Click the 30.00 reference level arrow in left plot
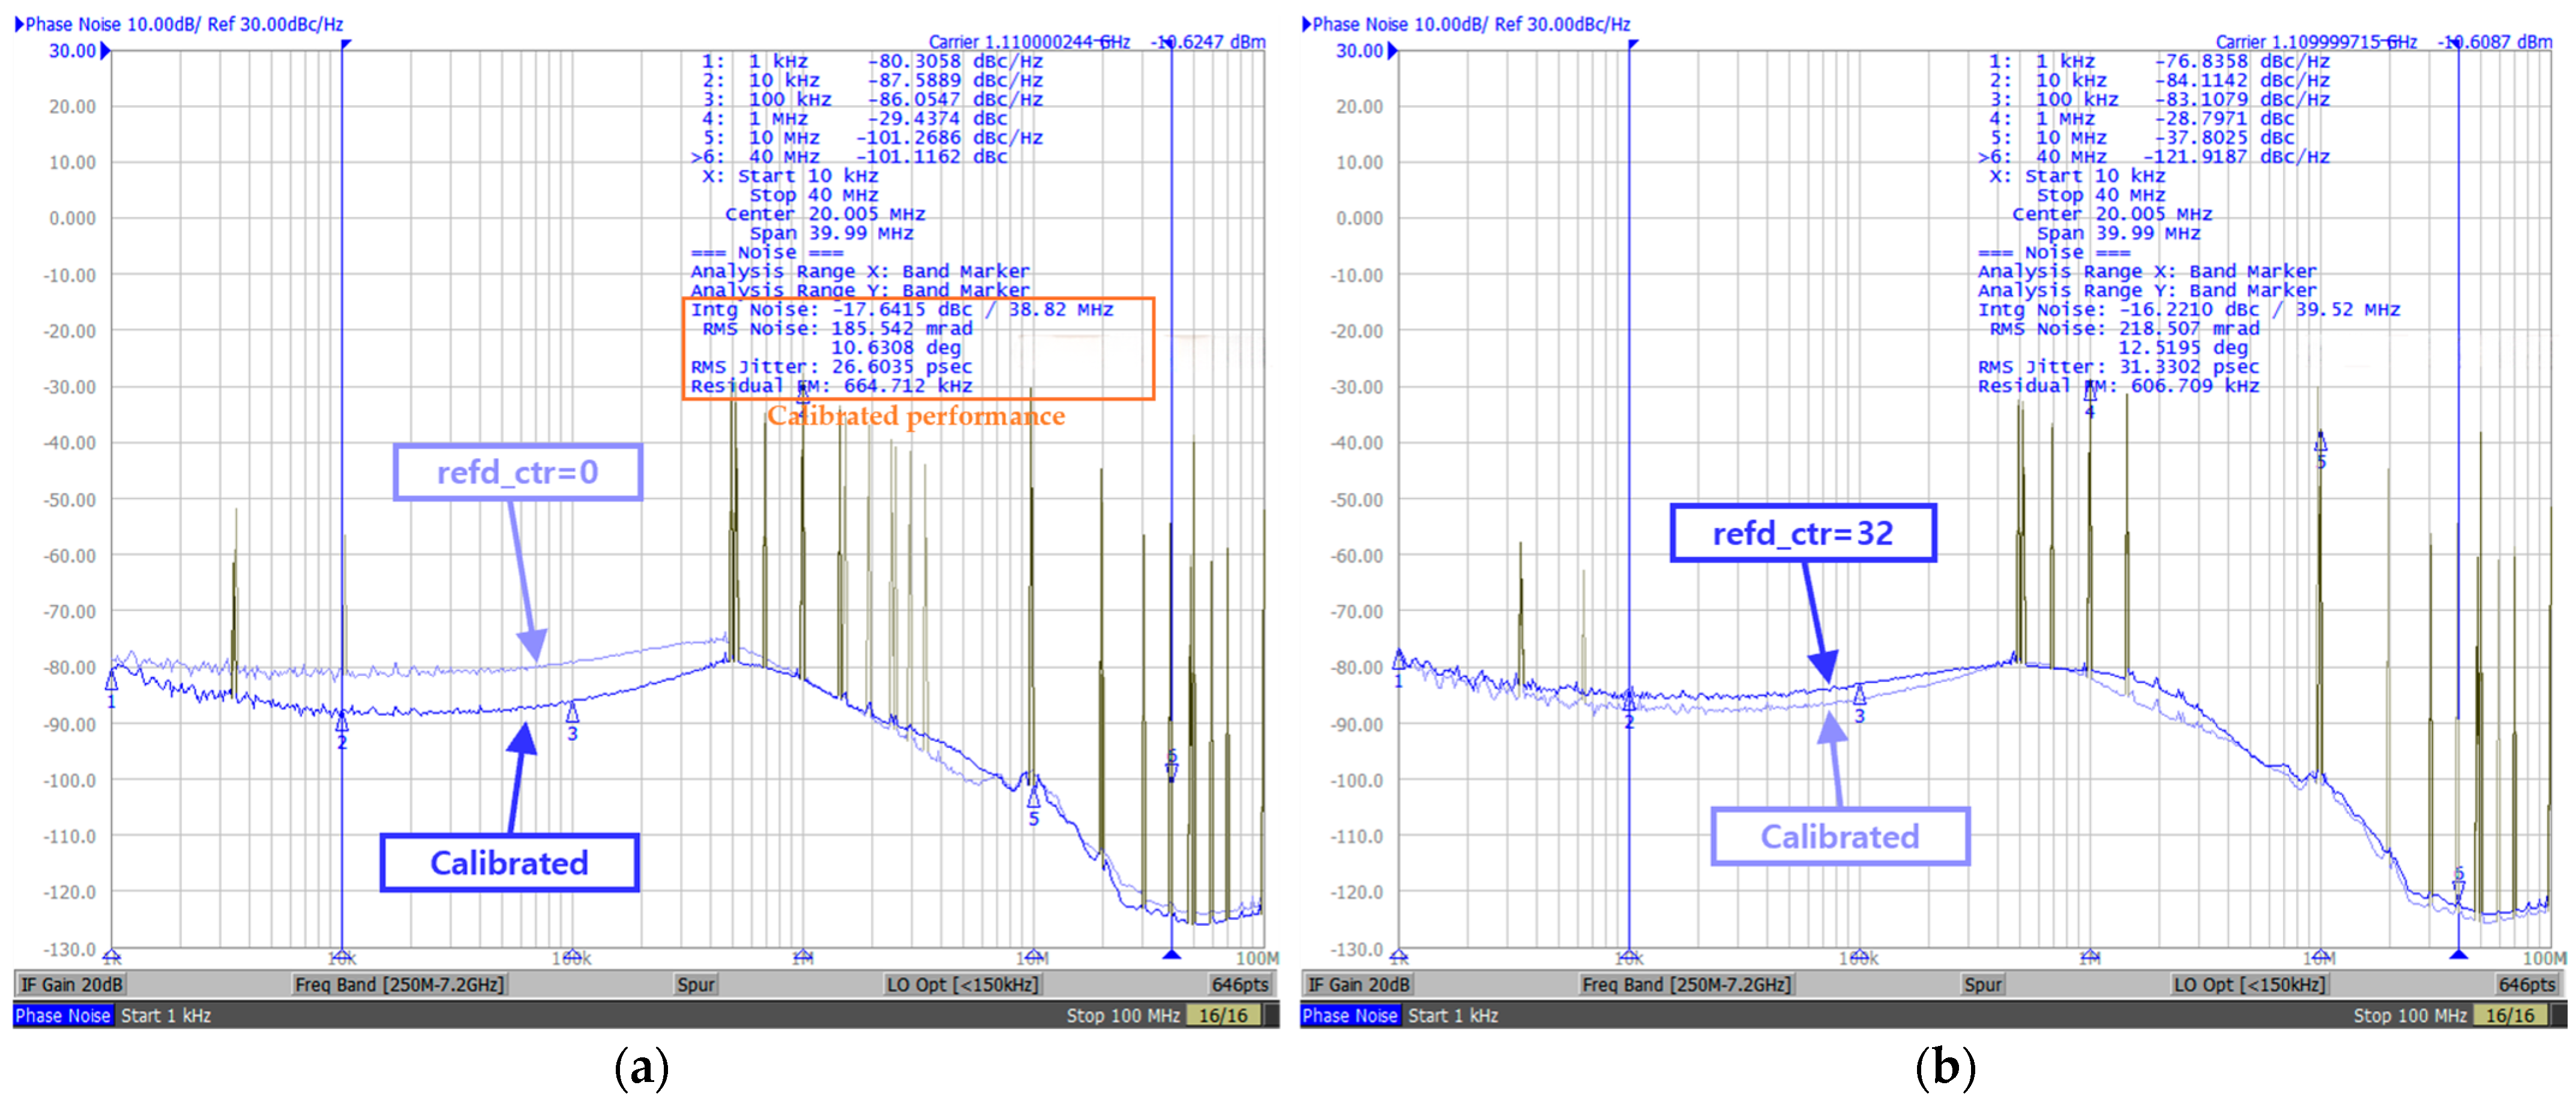Viewport: 2576px width, 1103px height. click(x=106, y=51)
